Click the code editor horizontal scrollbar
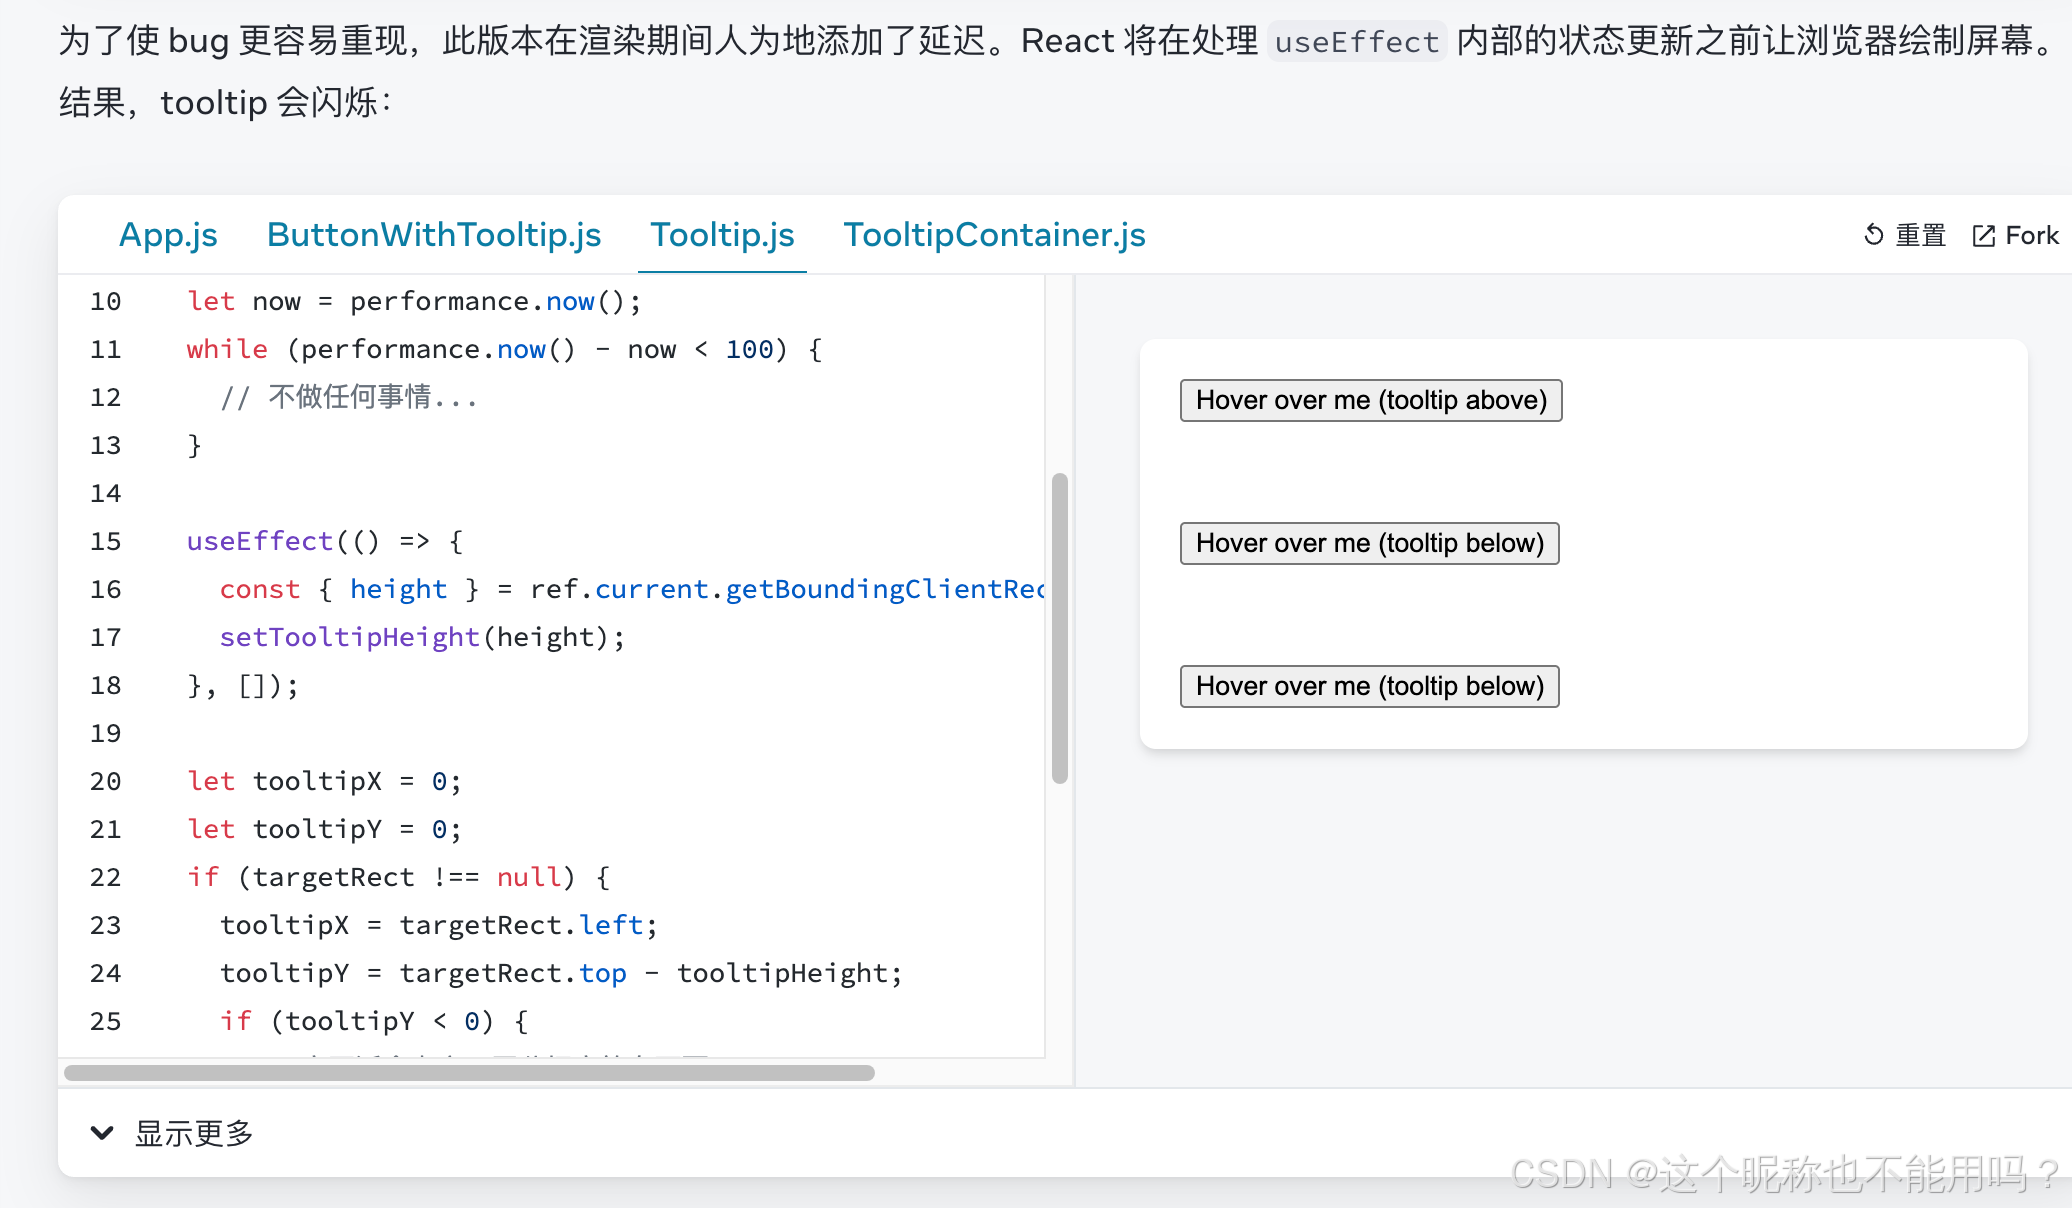2072x1208 pixels. point(469,1073)
